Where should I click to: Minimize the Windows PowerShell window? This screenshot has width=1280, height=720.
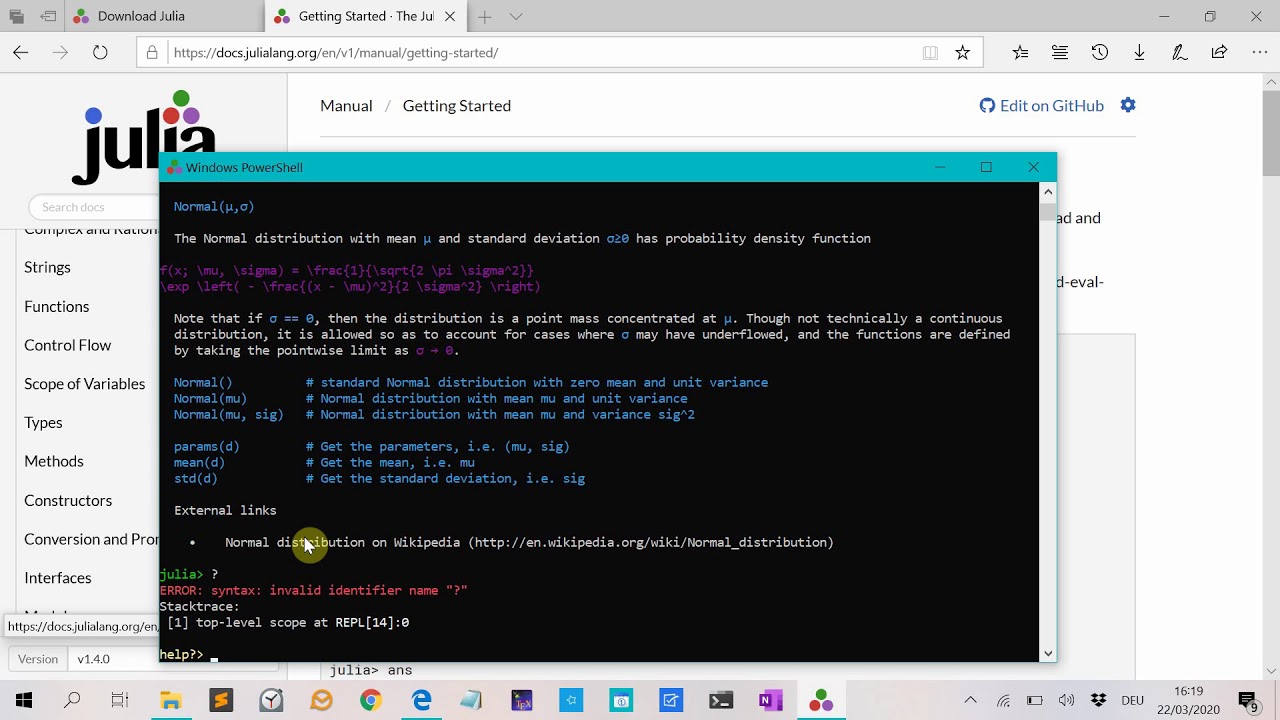point(940,167)
